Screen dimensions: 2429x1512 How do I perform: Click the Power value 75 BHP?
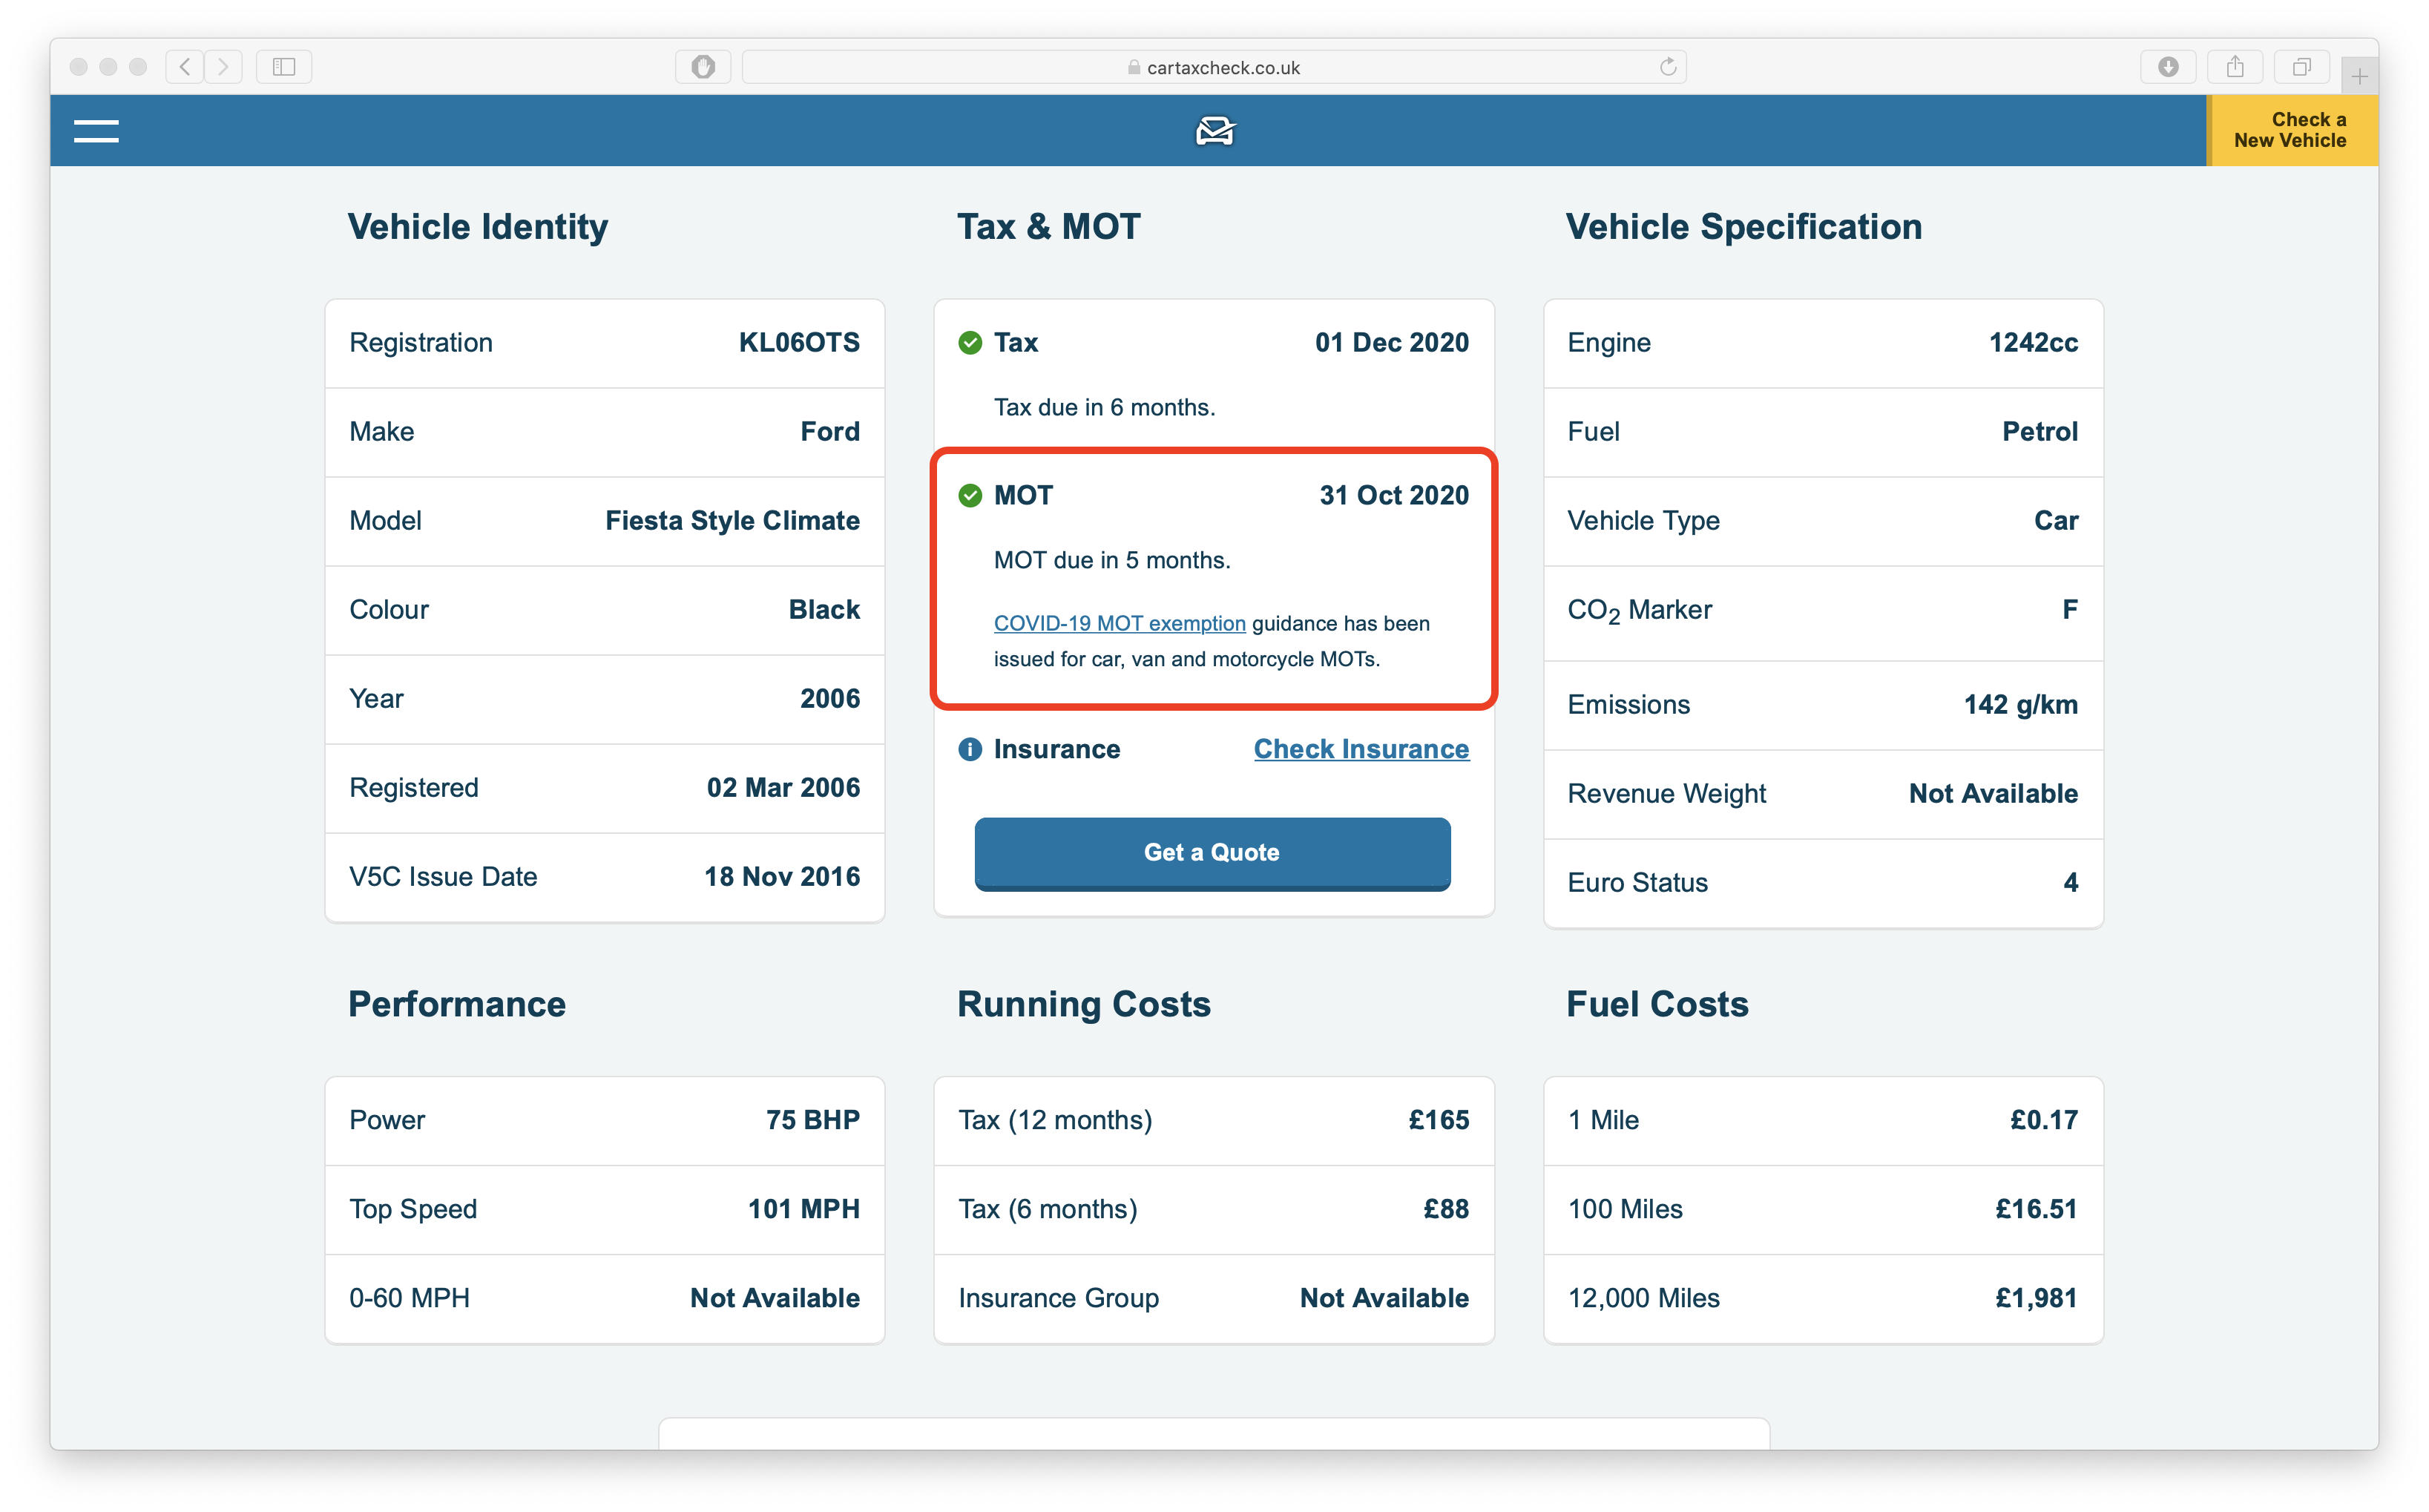813,1120
